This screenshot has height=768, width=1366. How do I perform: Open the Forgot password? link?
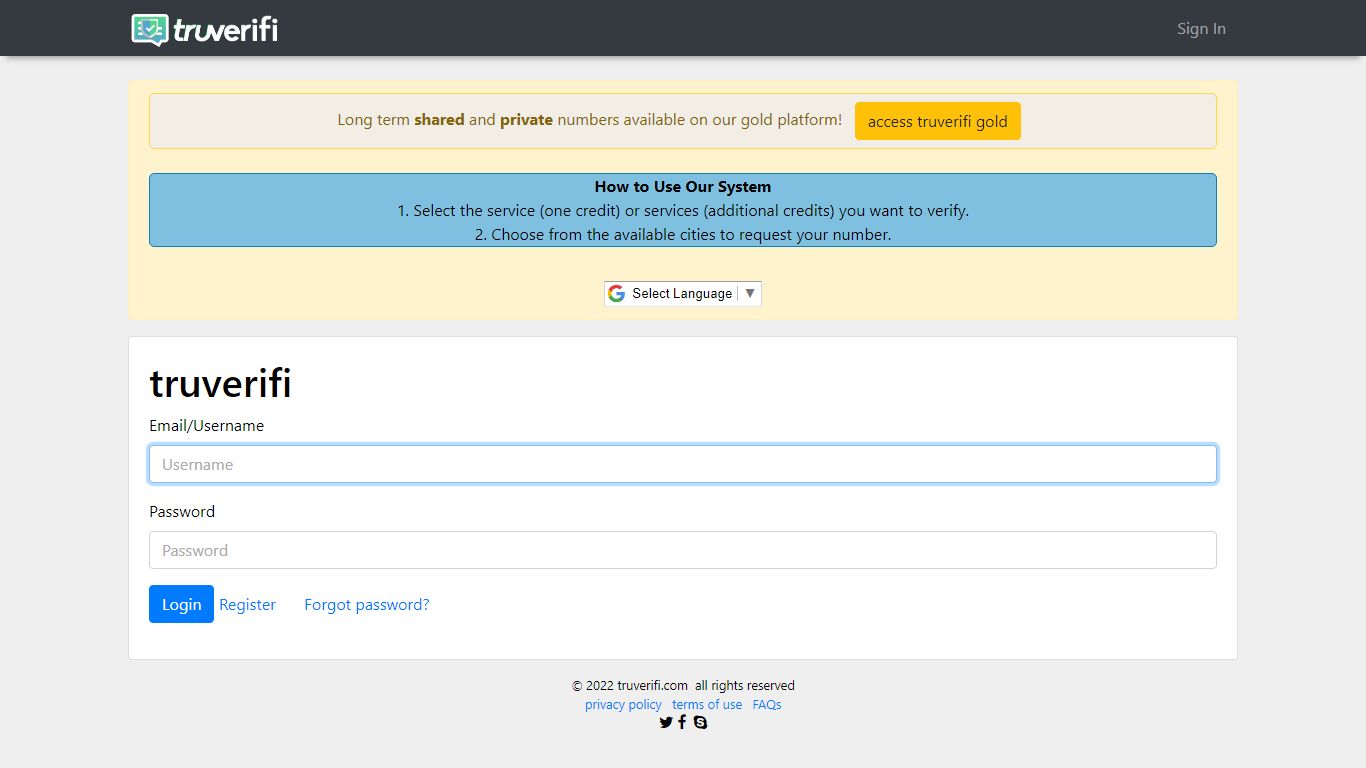tap(367, 604)
